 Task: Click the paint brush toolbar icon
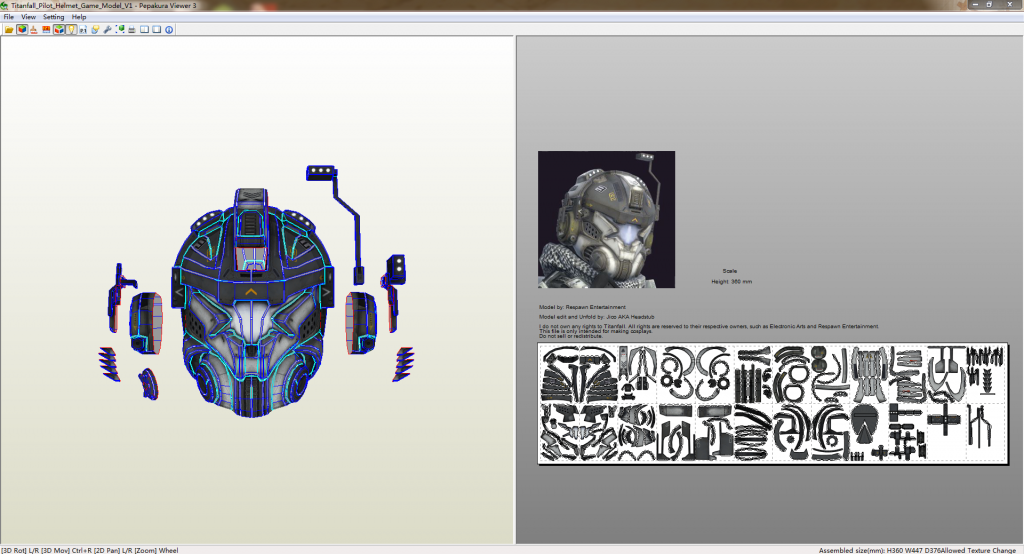pos(34,29)
